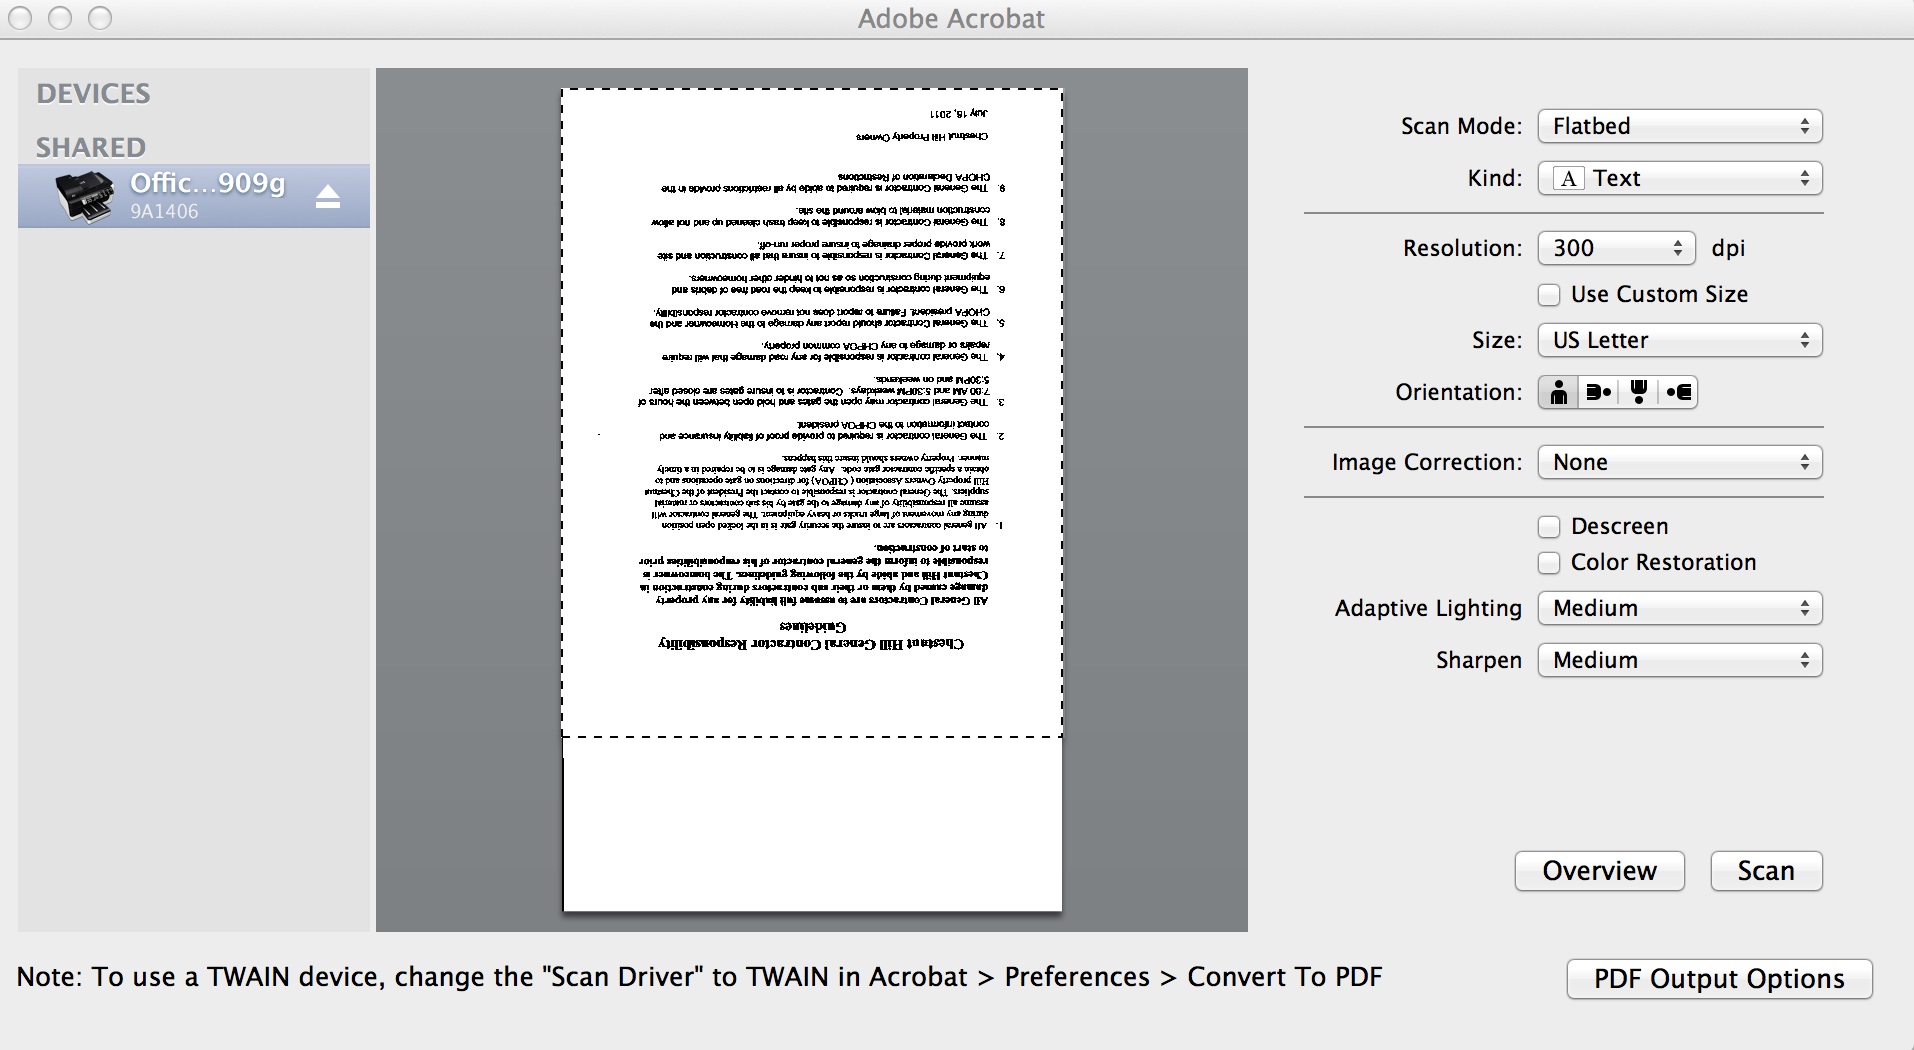Enable the Descreen checkbox
Viewport: 1914px width, 1050px height.
[x=1549, y=527]
